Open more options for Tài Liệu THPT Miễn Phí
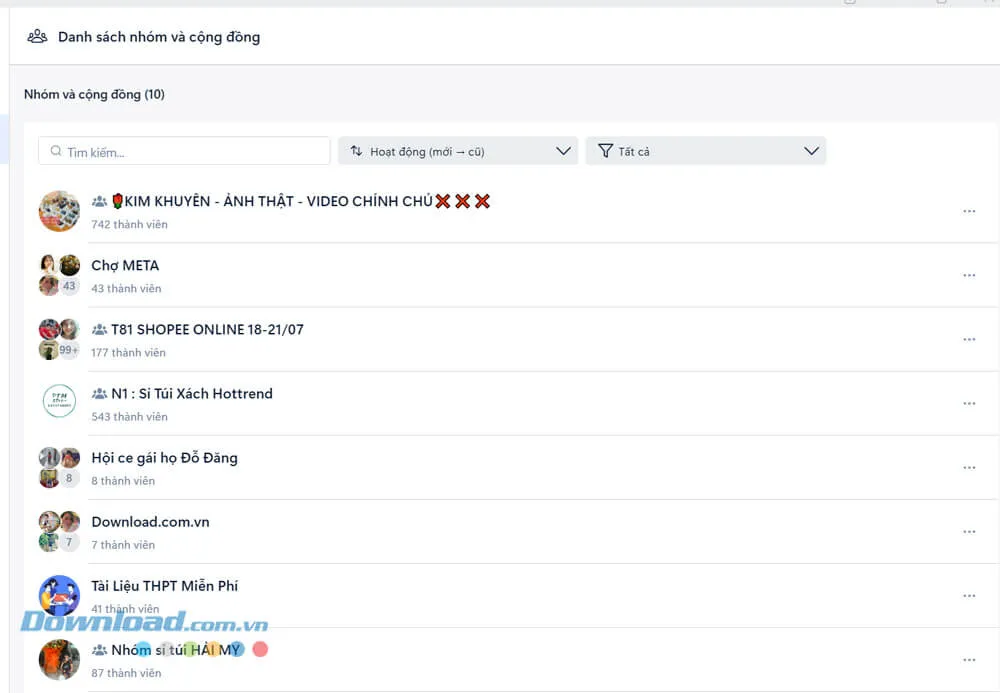This screenshot has height=693, width=1000. pos(968,596)
